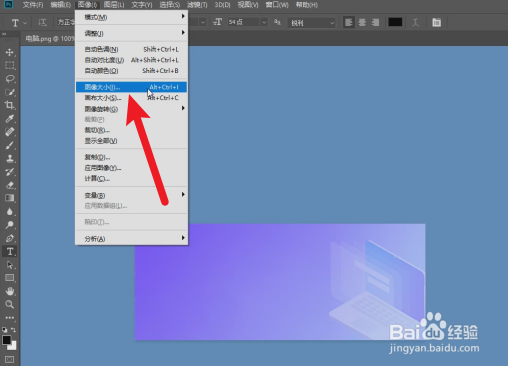The image size is (508, 366).
Task: Open the font size dropdown arrow
Action: [x=264, y=22]
